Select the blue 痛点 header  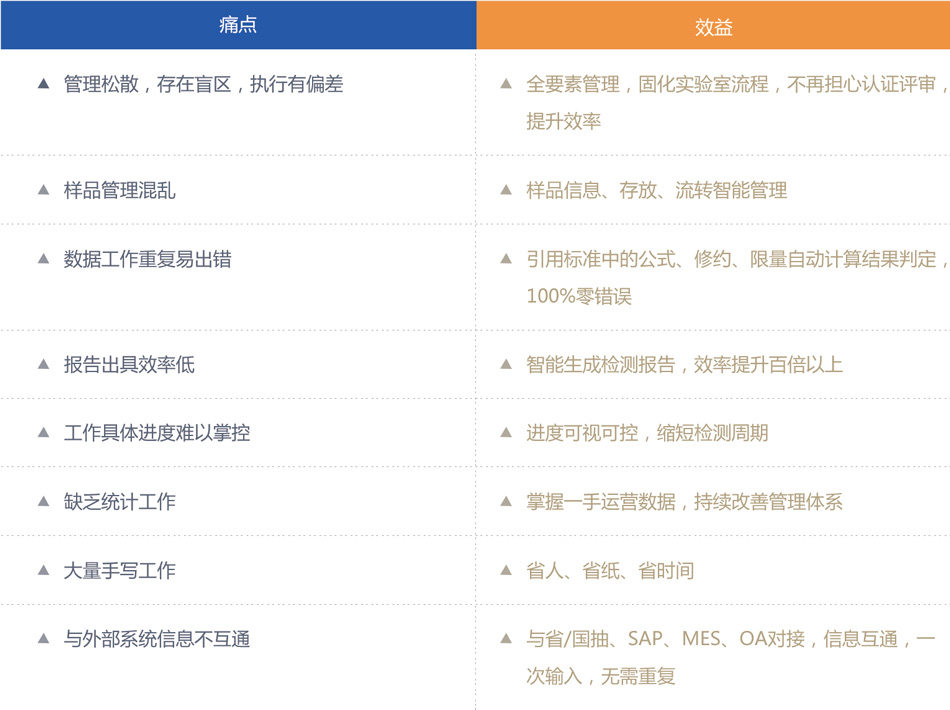[238, 25]
